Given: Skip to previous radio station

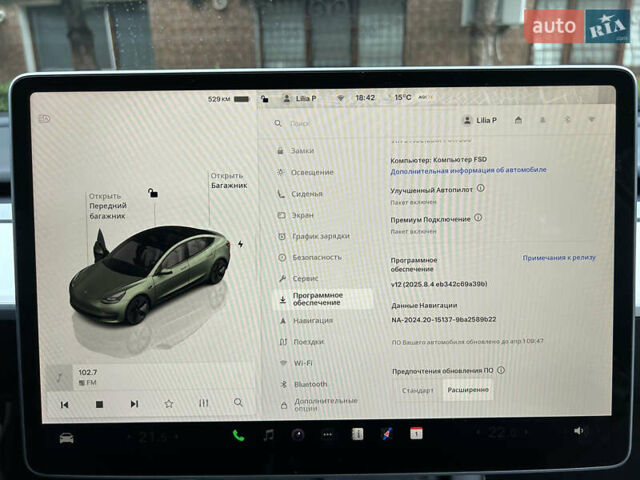Looking at the screenshot, I should point(64,404).
